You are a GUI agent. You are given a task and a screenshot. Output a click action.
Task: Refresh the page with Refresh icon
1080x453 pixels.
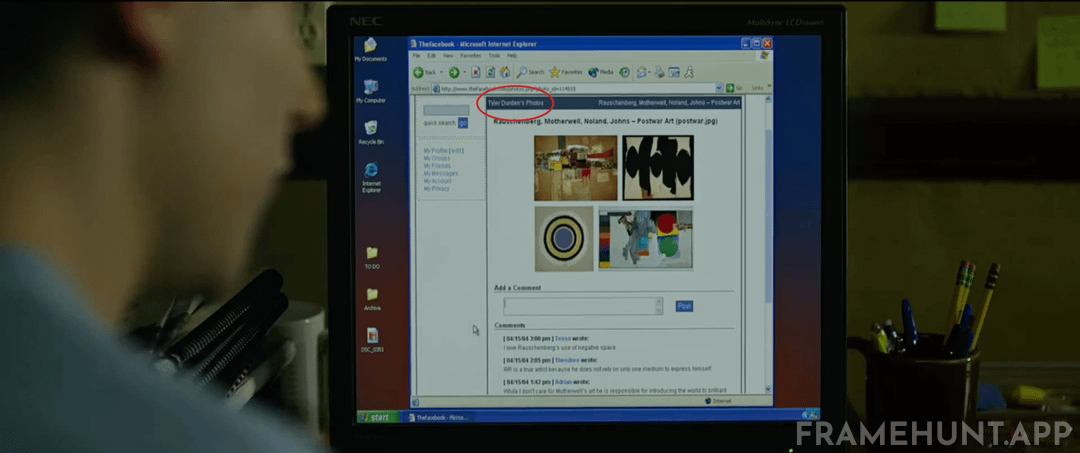point(490,72)
